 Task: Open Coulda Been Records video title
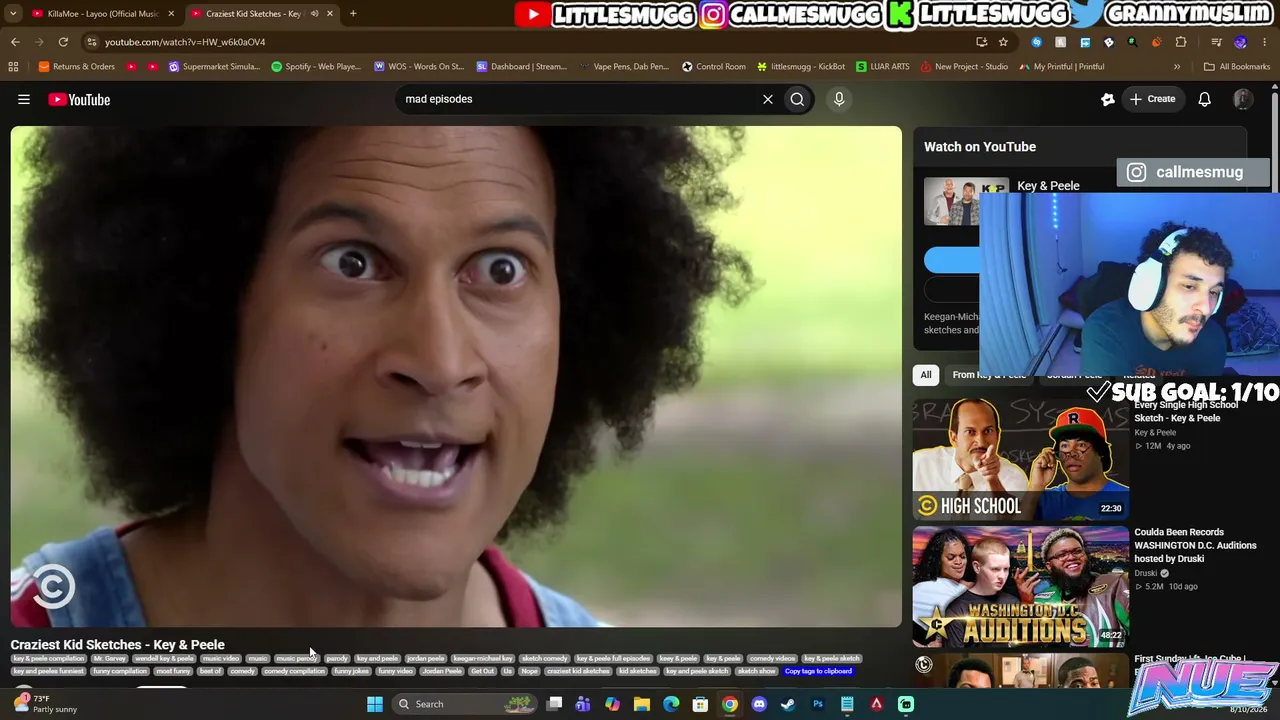pos(1195,545)
